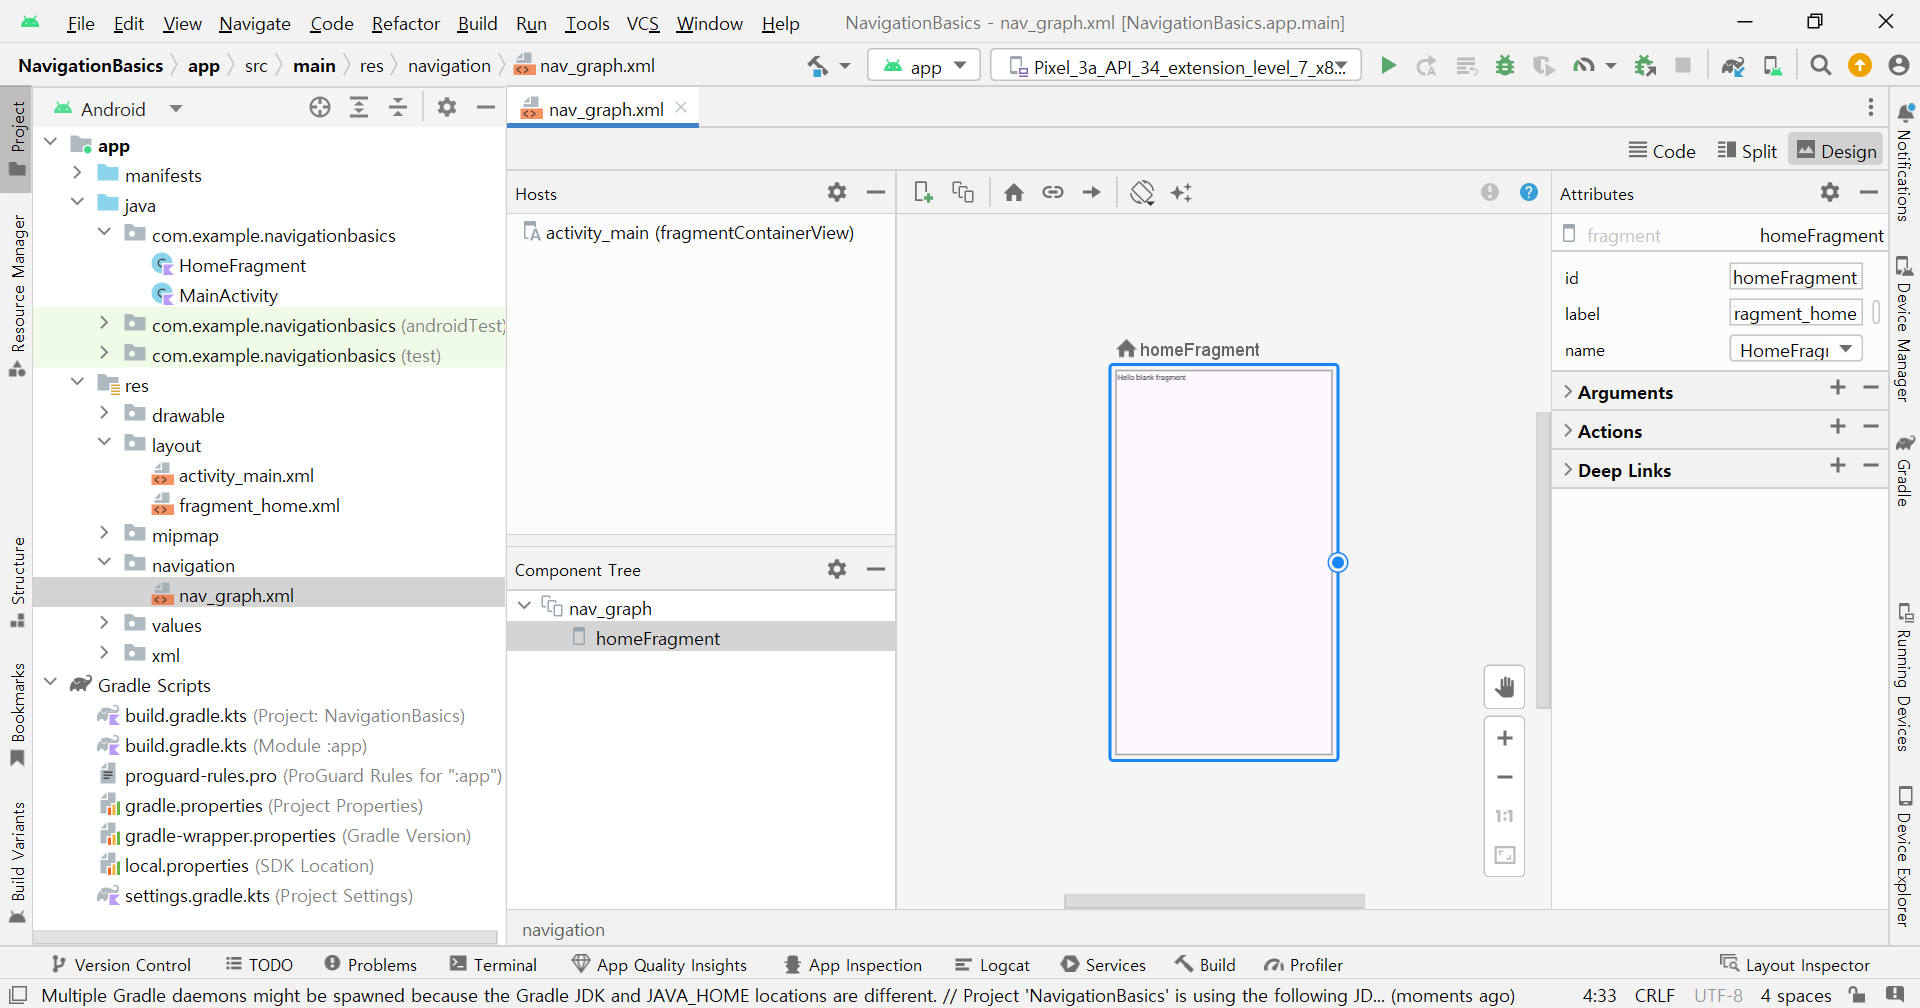Switch editor to Split view
The image size is (1920, 1008).
click(x=1747, y=151)
